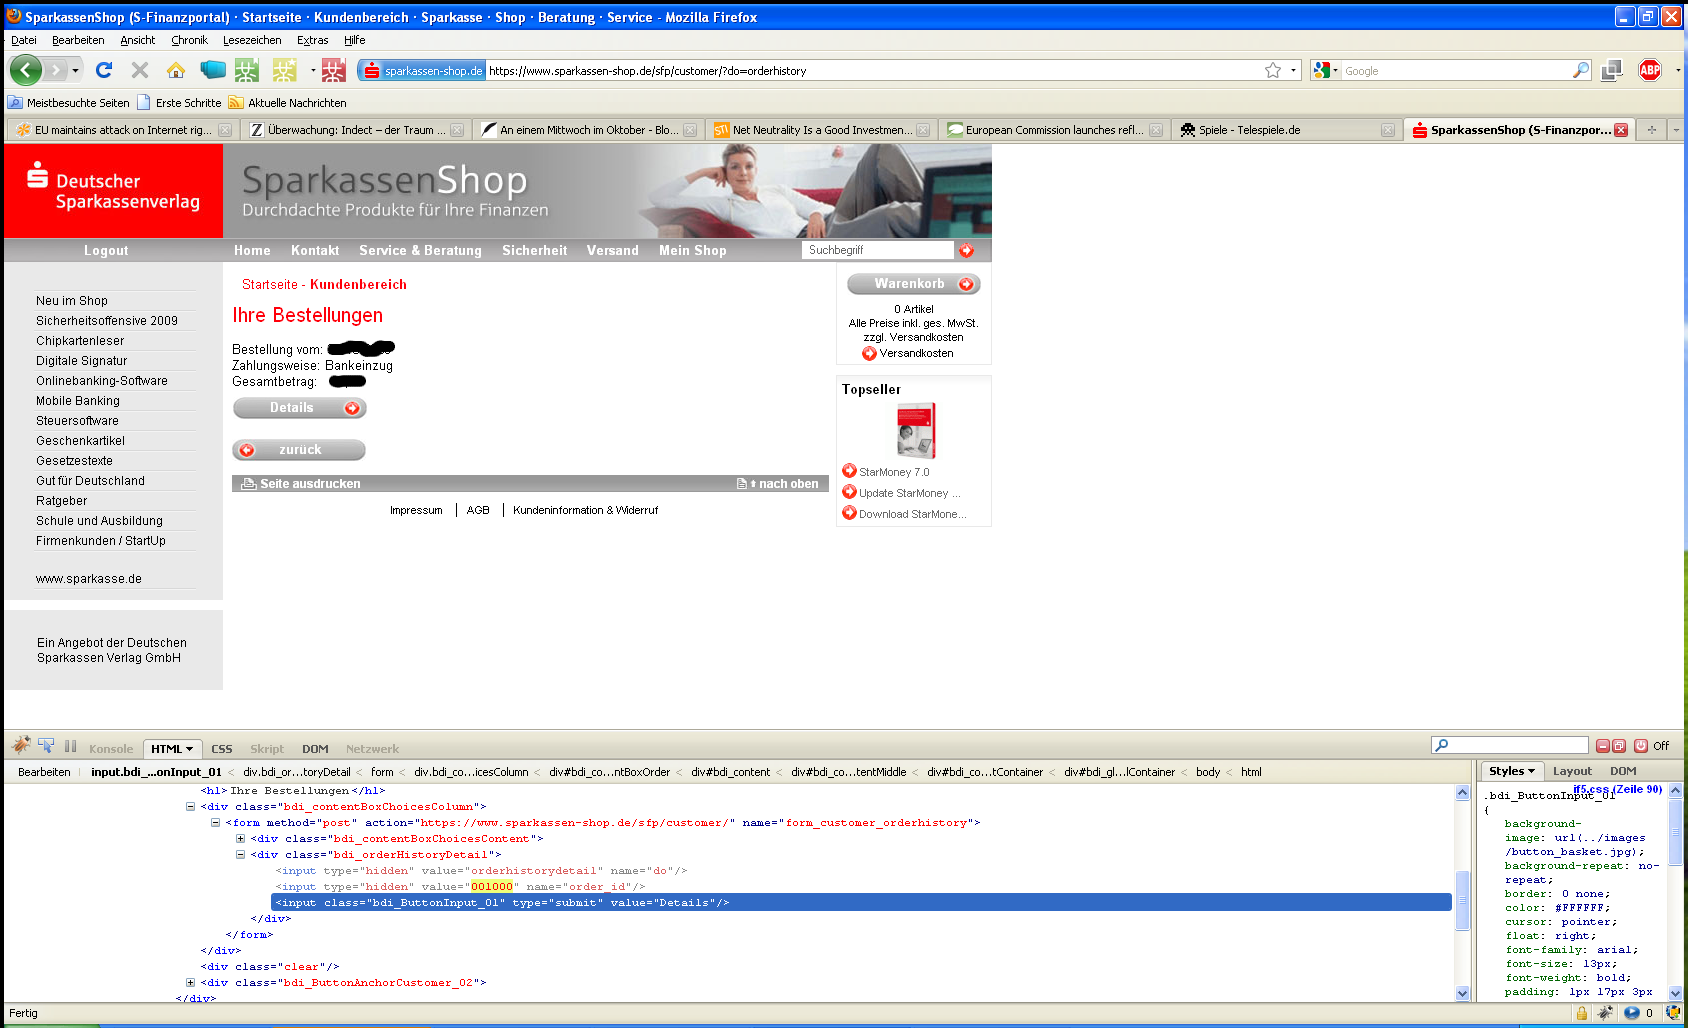Expand the bdi_contentBoxChoicesContent div node
This screenshot has height=1028, width=1688.
[240, 839]
